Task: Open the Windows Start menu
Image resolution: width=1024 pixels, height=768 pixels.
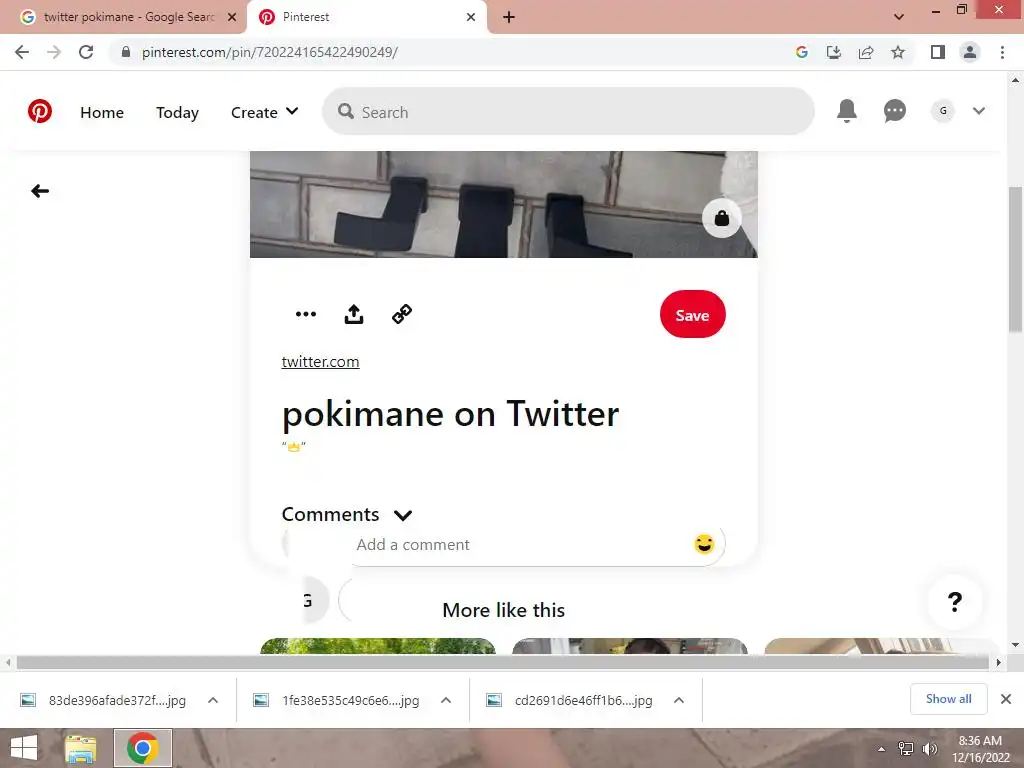Action: 24,748
